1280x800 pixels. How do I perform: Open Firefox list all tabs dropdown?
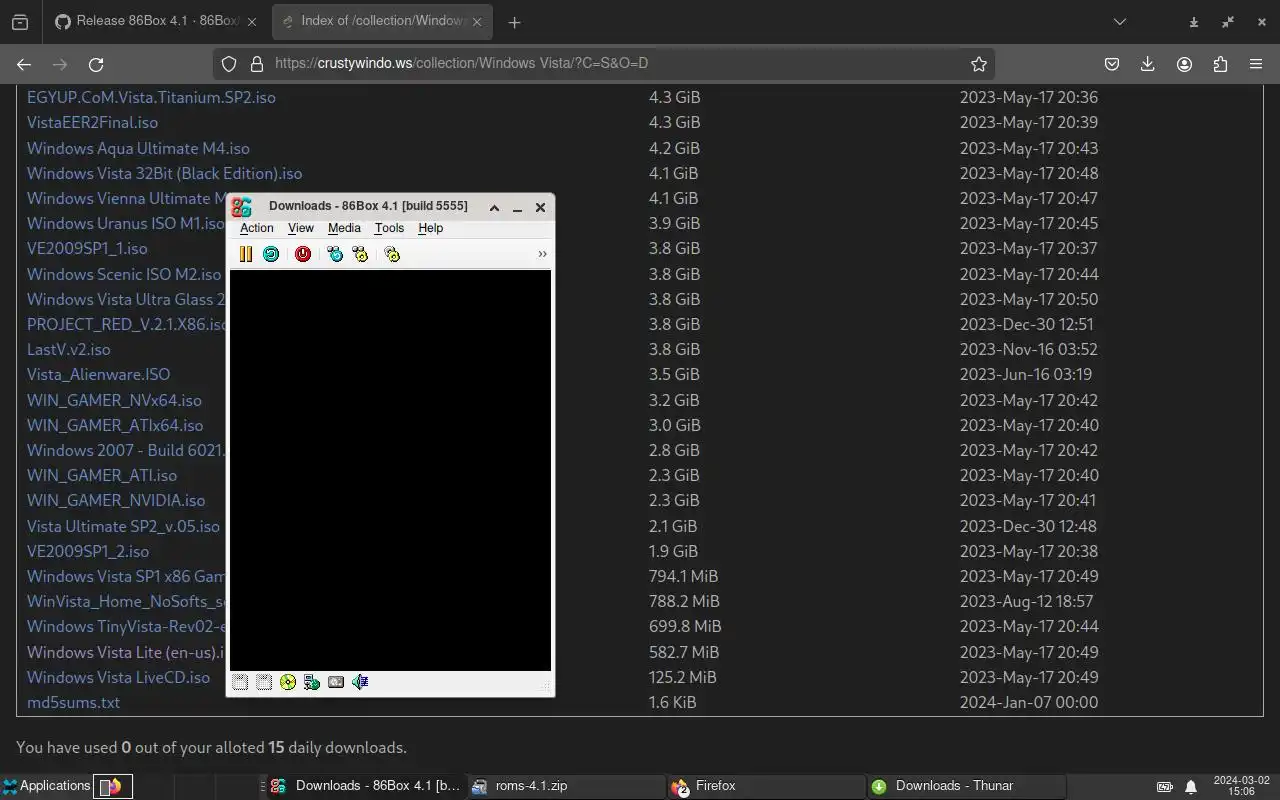(1120, 21)
